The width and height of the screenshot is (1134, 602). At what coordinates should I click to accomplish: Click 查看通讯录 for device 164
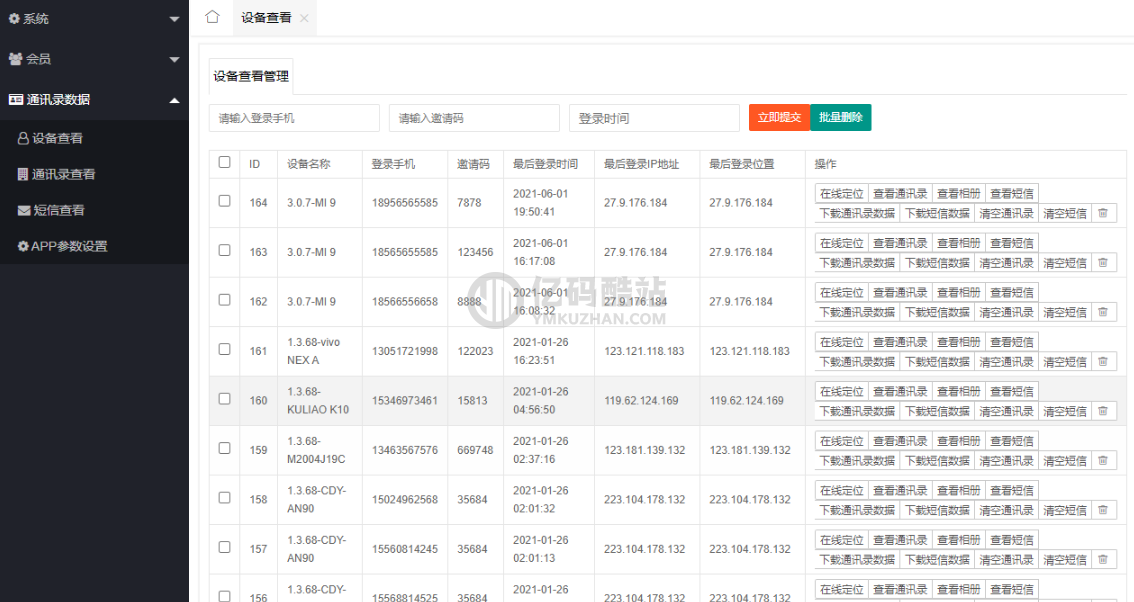pyautogui.click(x=900, y=194)
